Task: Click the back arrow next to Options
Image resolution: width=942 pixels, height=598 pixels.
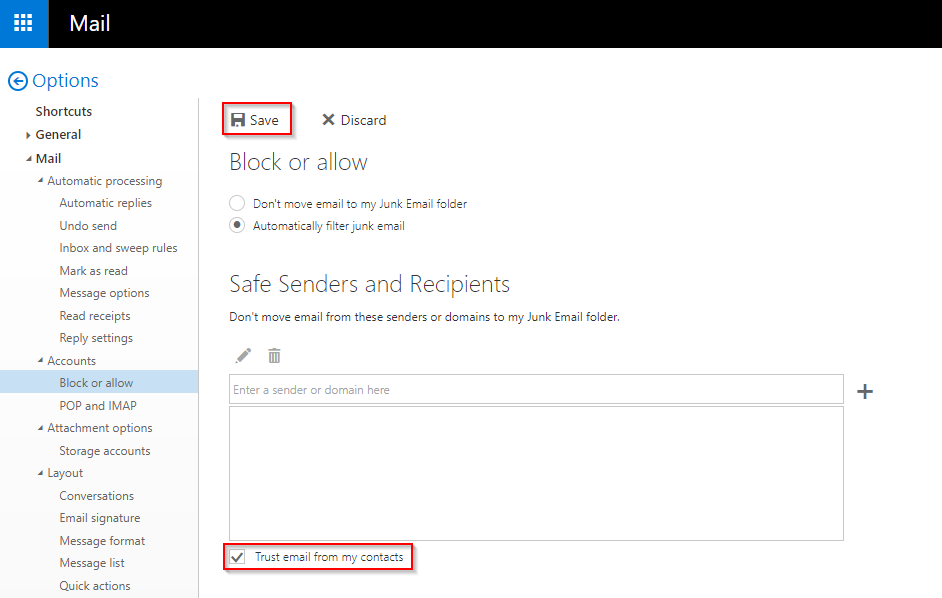Action: click(x=17, y=81)
